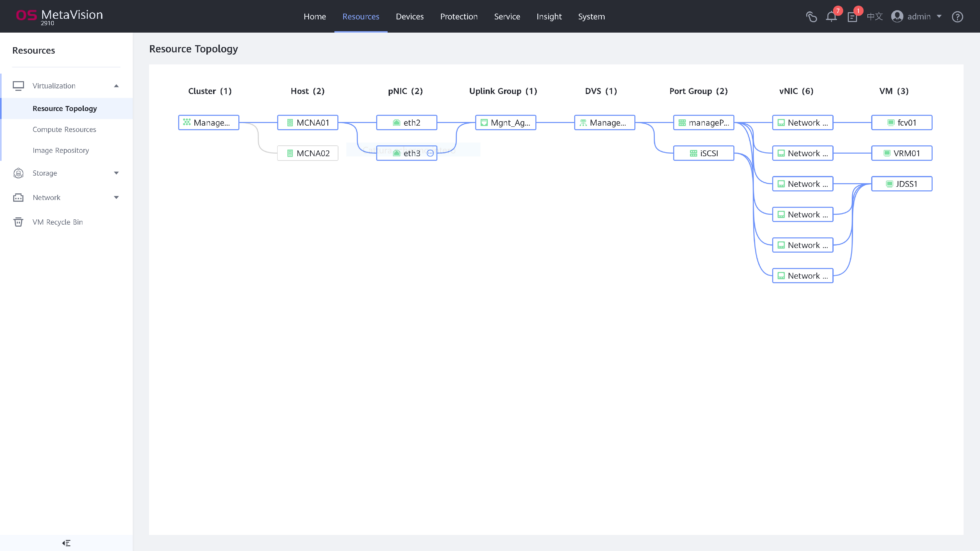This screenshot has width=980, height=551.
Task: Click the Virtualization menu label
Action: tap(54, 86)
